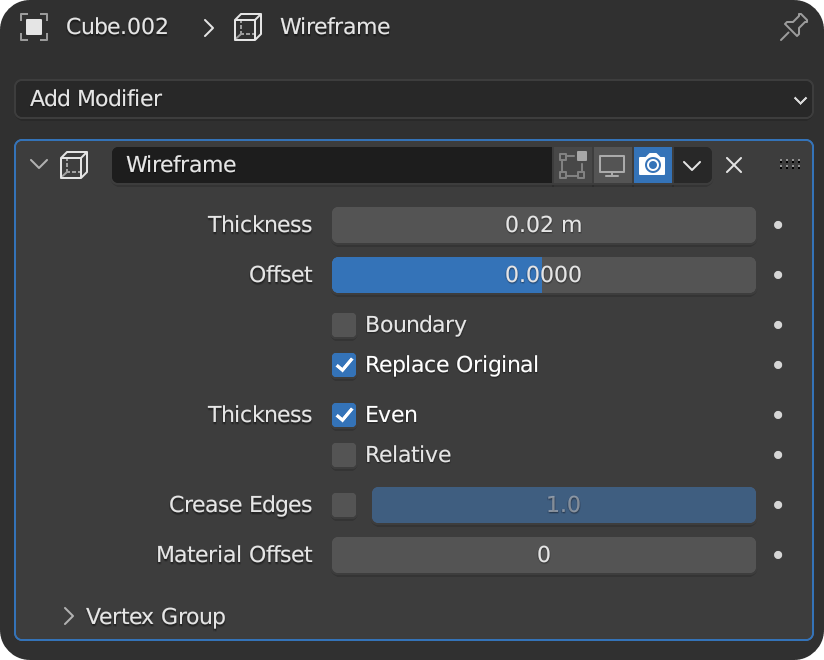Toggle modifier display in render
Image resolution: width=824 pixels, height=660 pixels.
pyautogui.click(x=653, y=165)
